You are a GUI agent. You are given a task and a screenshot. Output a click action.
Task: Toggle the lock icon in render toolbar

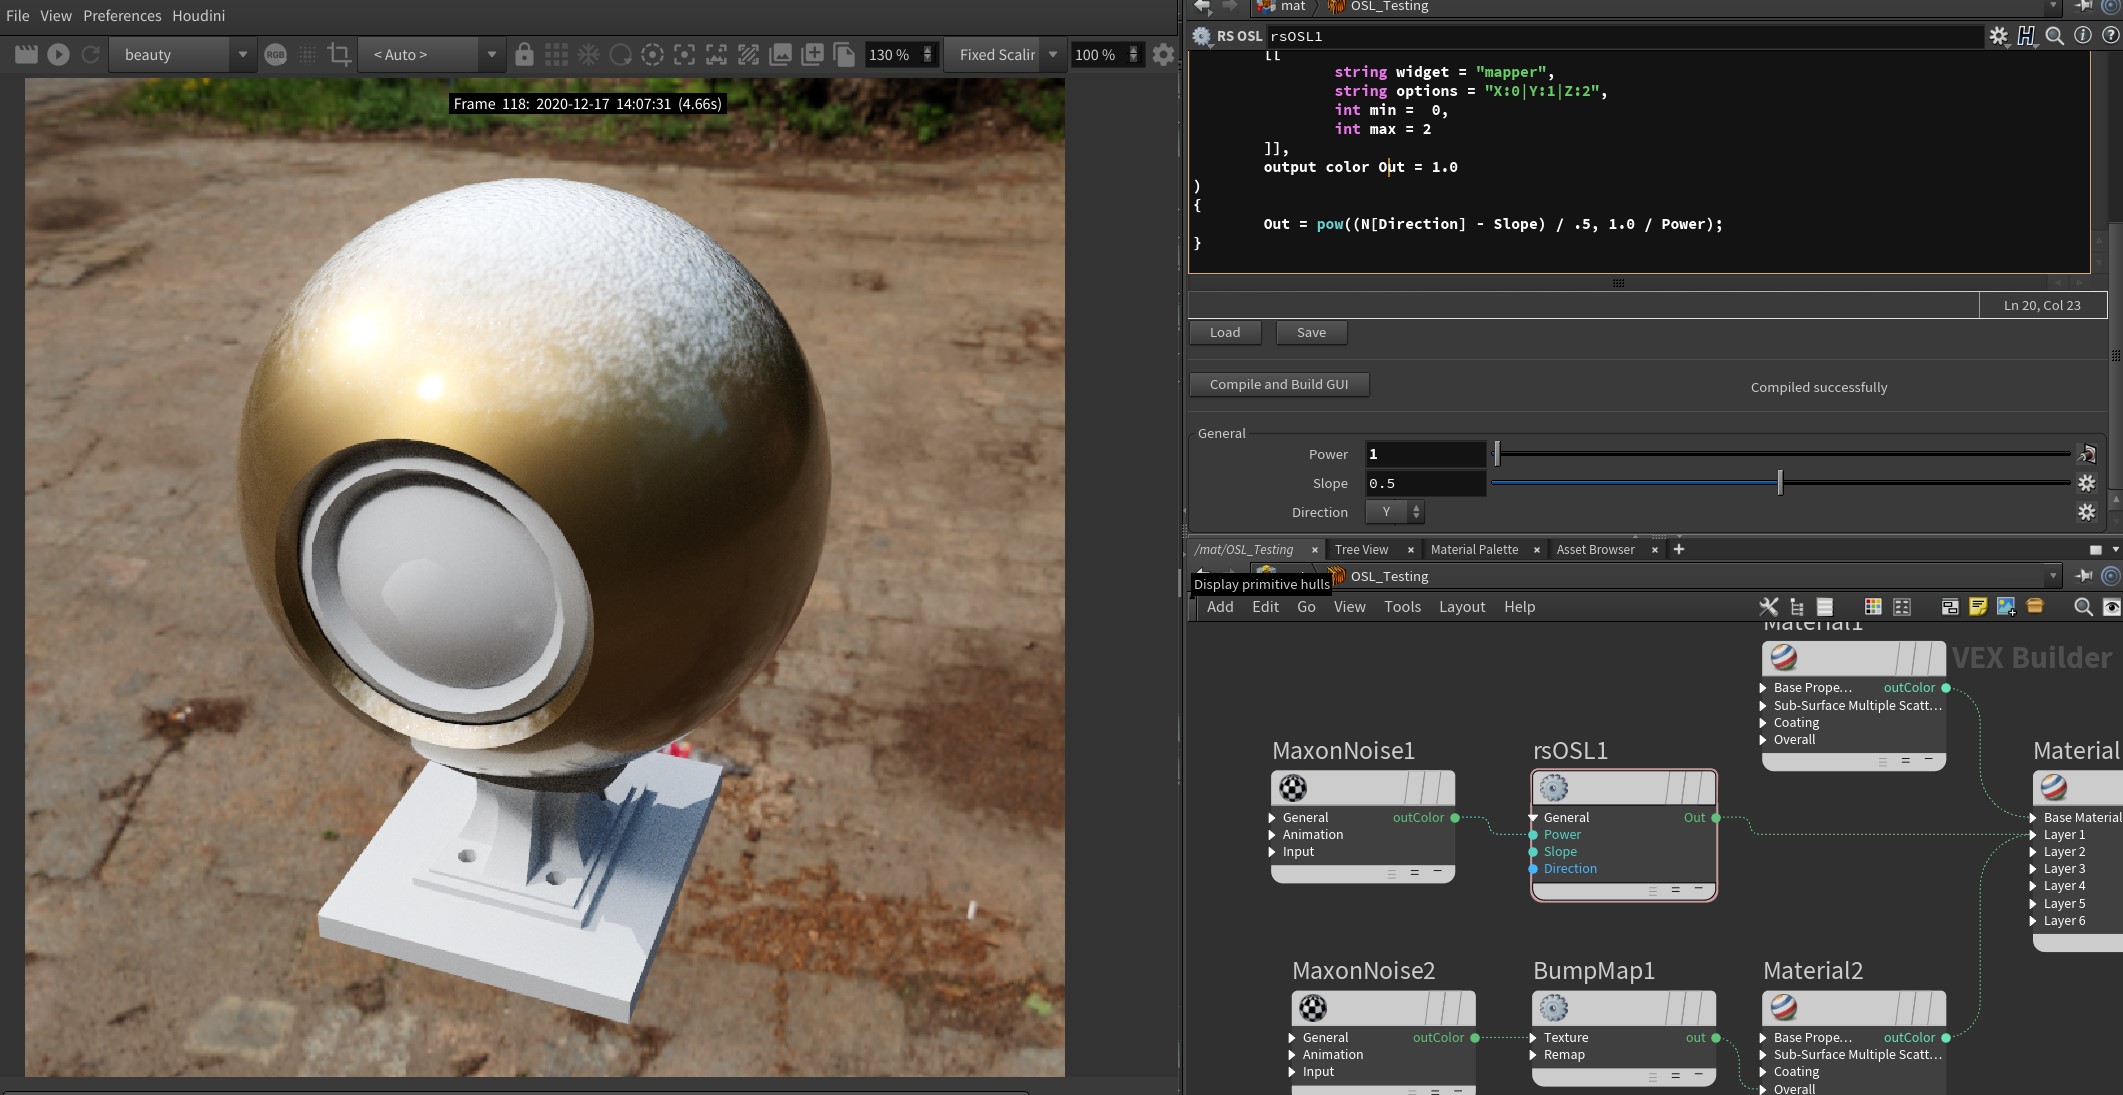click(x=524, y=55)
